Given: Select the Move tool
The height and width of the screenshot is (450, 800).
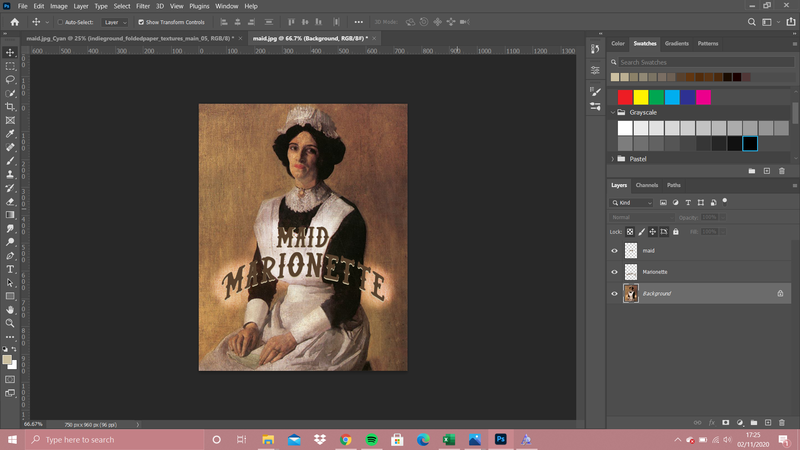Looking at the screenshot, I should [10, 53].
